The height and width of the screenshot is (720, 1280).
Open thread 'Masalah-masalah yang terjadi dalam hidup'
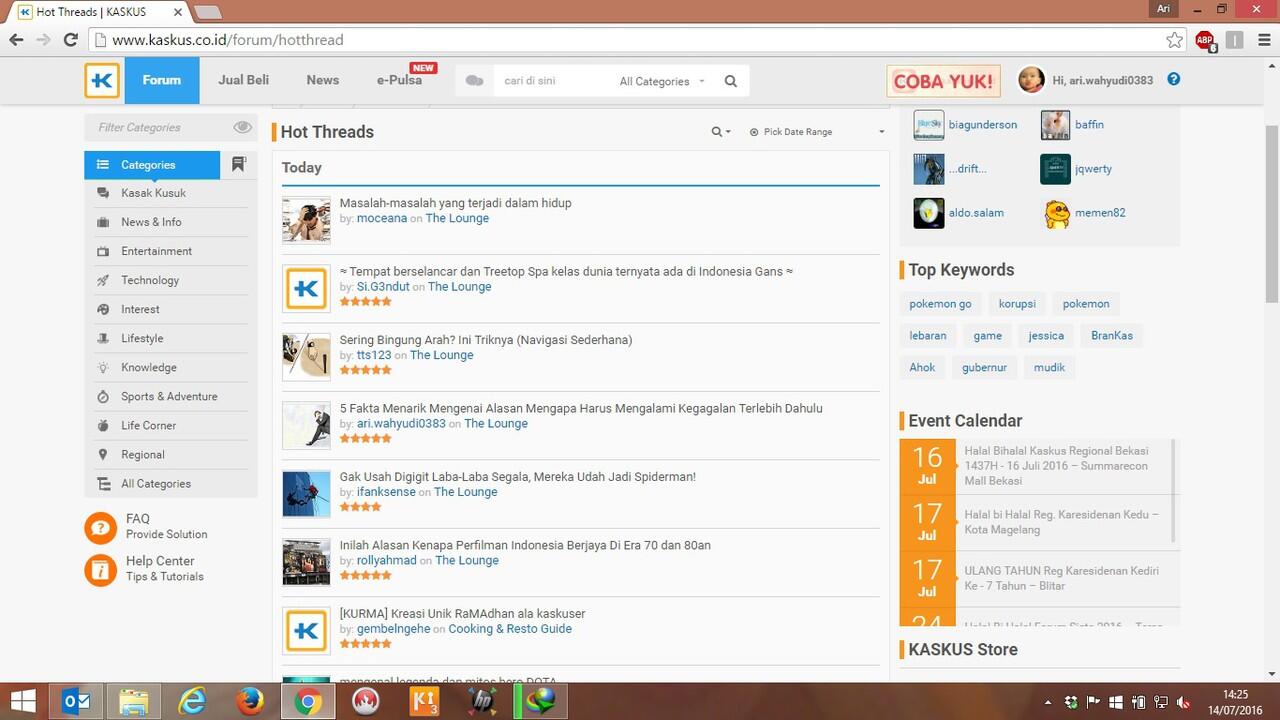point(455,203)
